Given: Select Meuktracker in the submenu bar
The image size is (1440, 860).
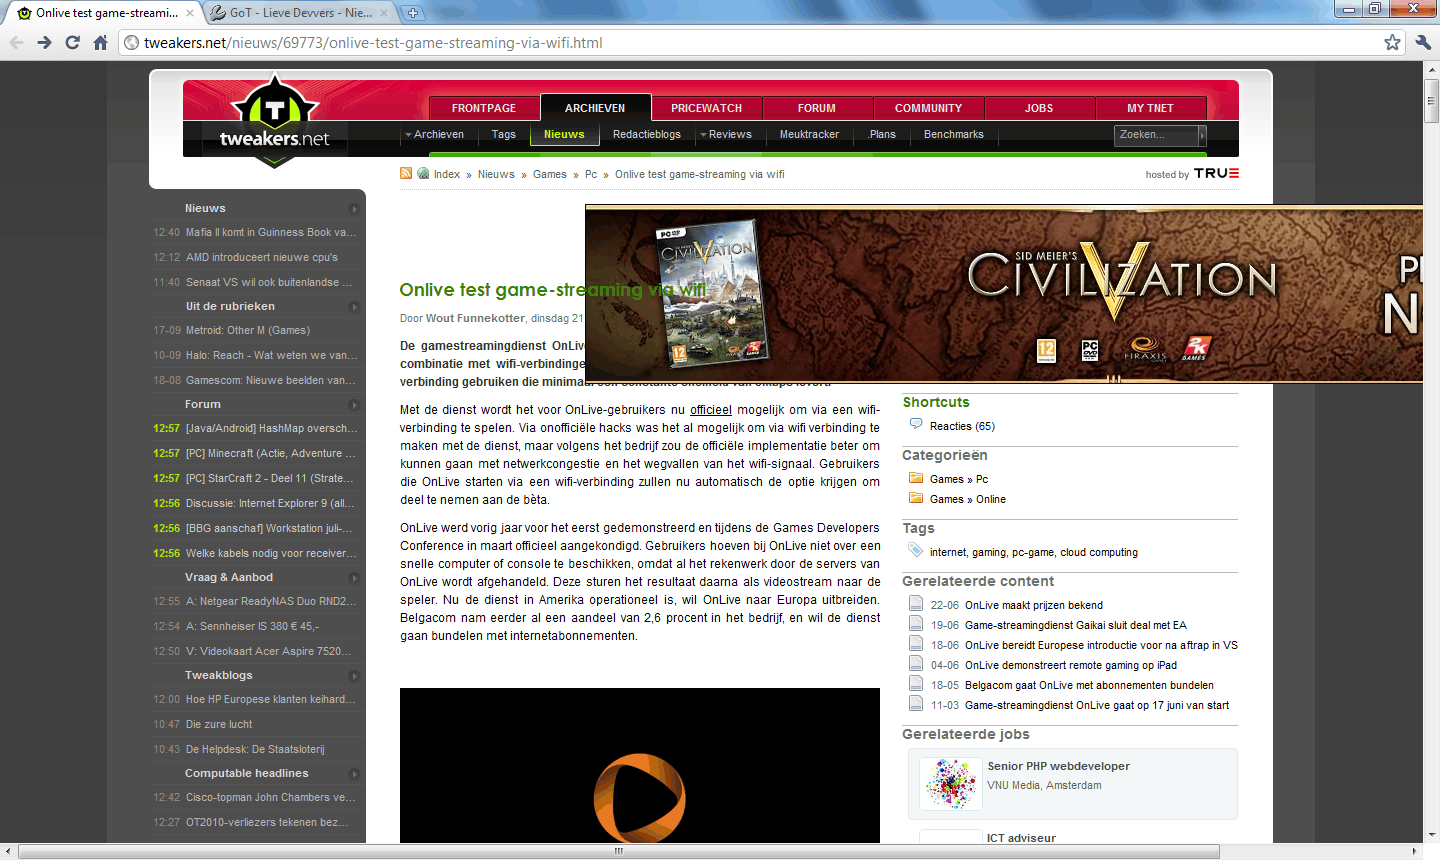Looking at the screenshot, I should 810,134.
